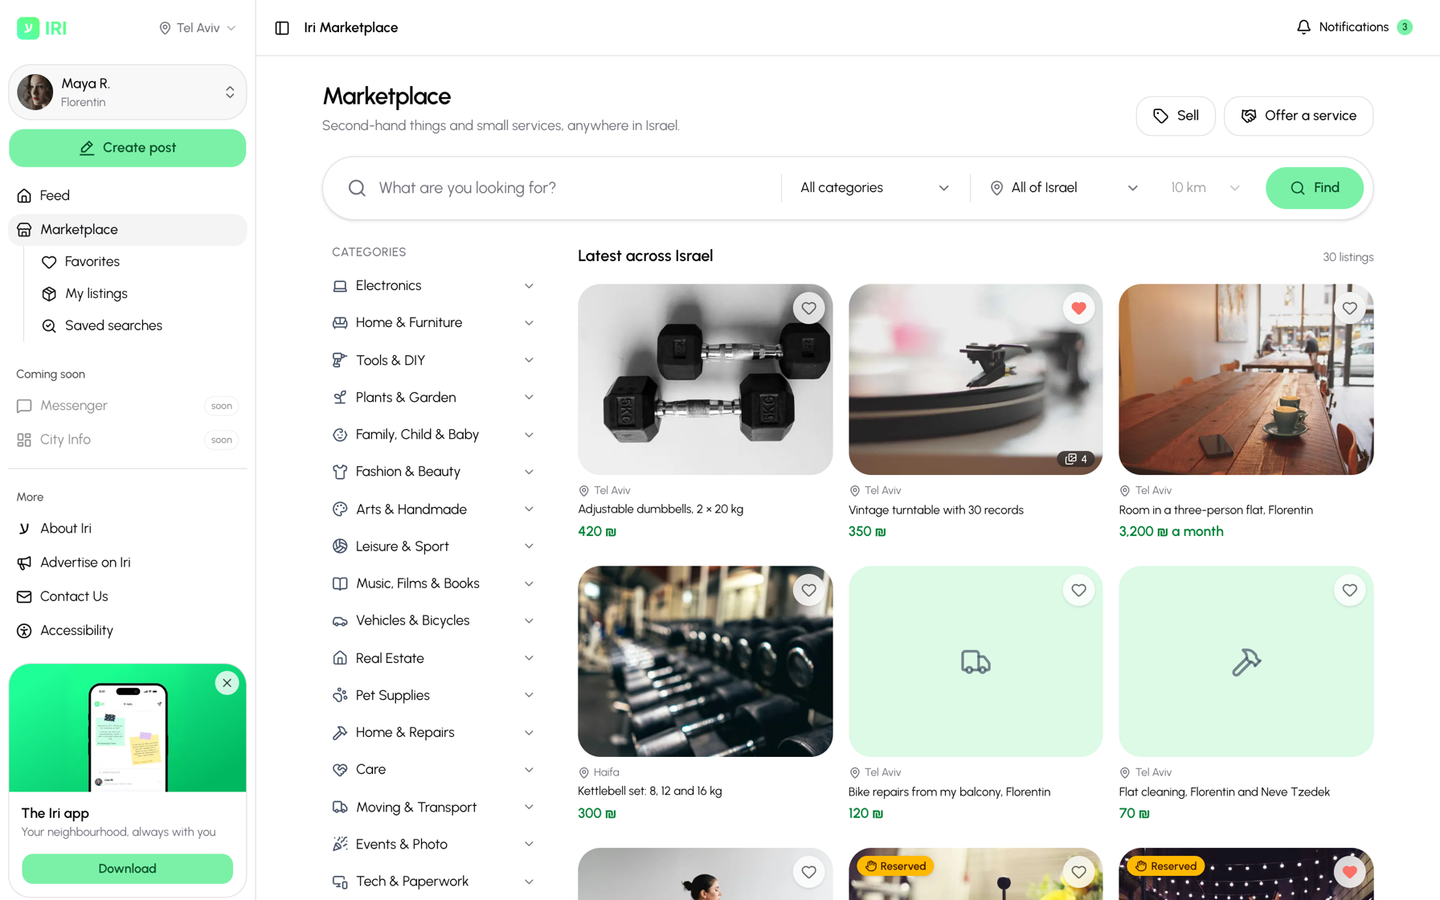Click the Create post button

(x=127, y=148)
